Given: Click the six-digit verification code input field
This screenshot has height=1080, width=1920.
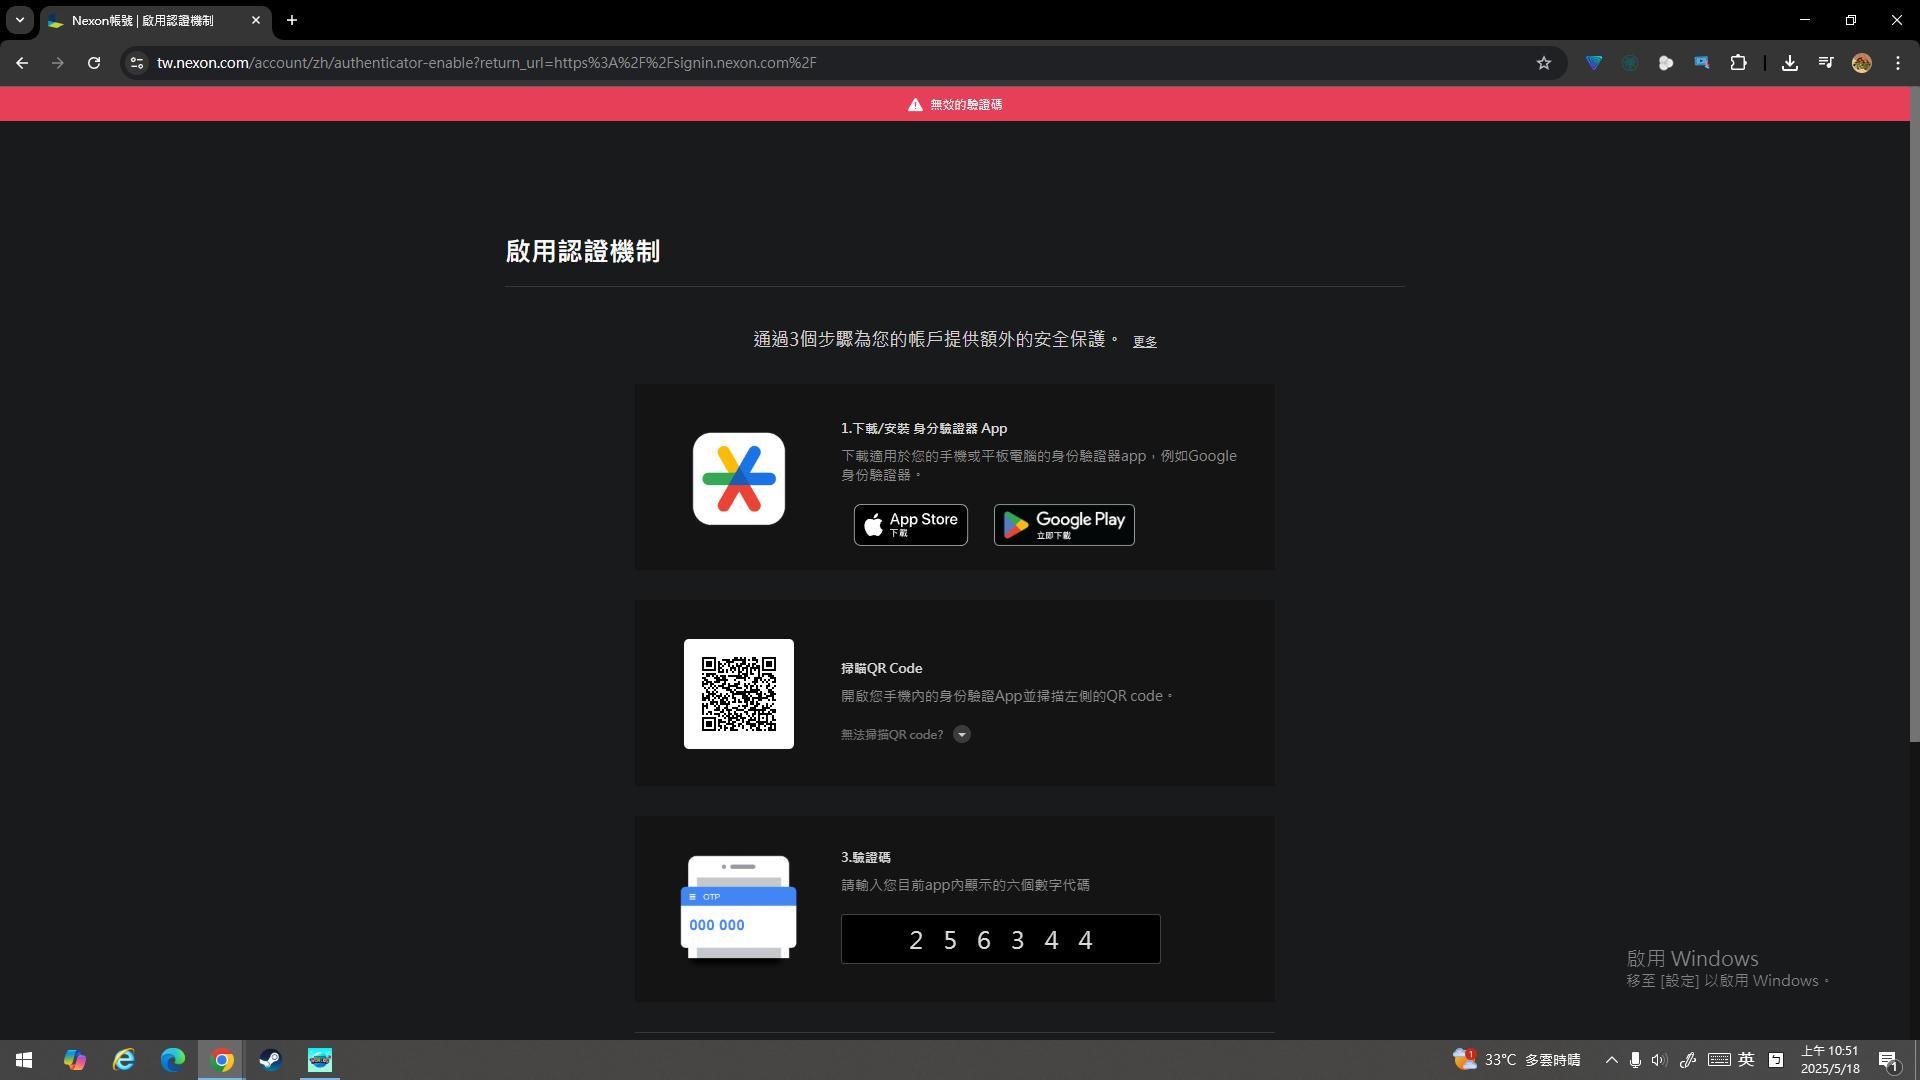Looking at the screenshot, I should (x=1000, y=939).
